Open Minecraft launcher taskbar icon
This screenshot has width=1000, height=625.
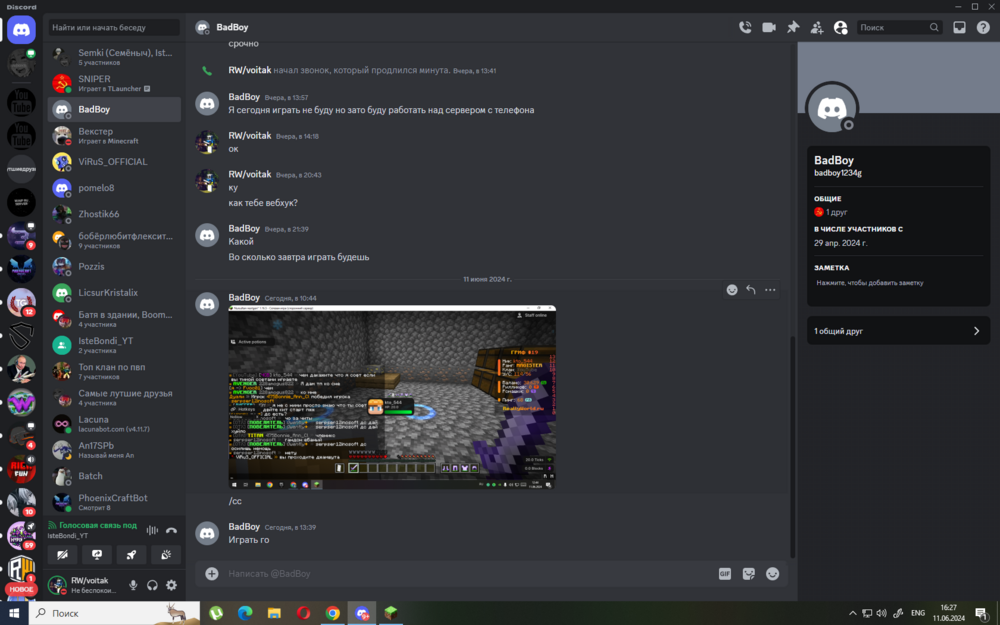point(391,613)
